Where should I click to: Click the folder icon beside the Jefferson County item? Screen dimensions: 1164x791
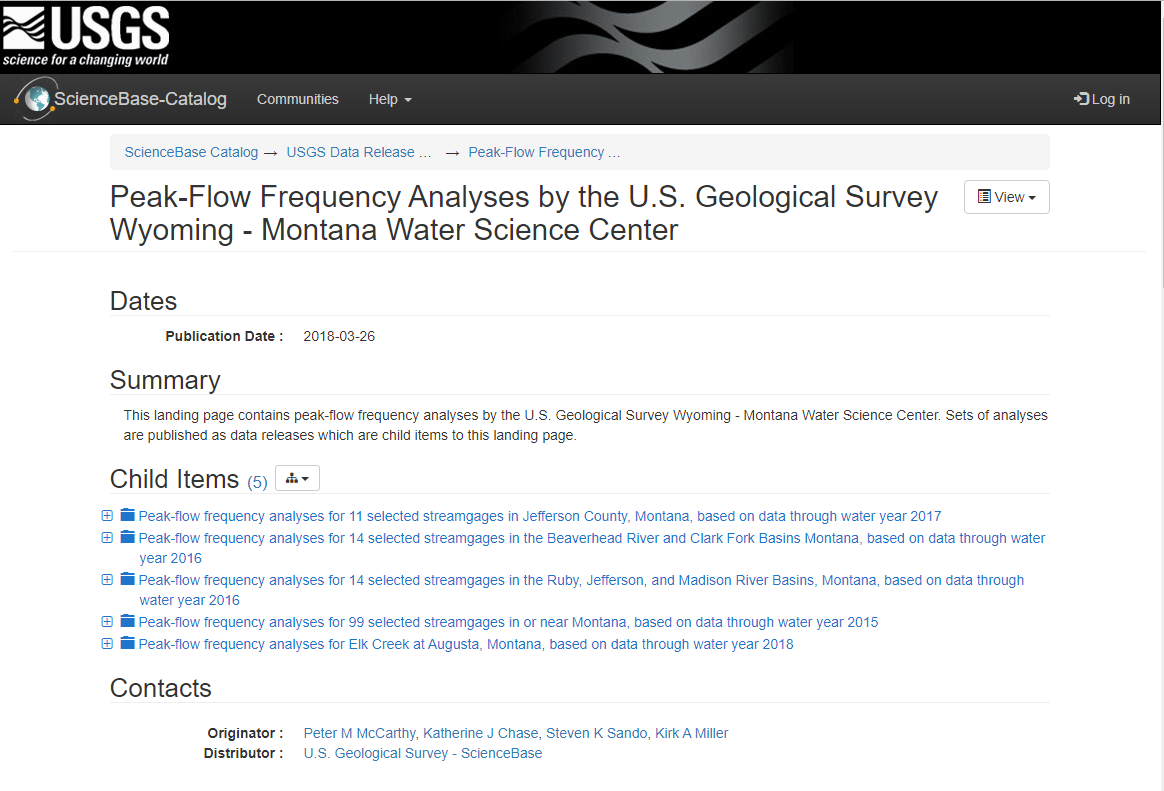[x=127, y=515]
